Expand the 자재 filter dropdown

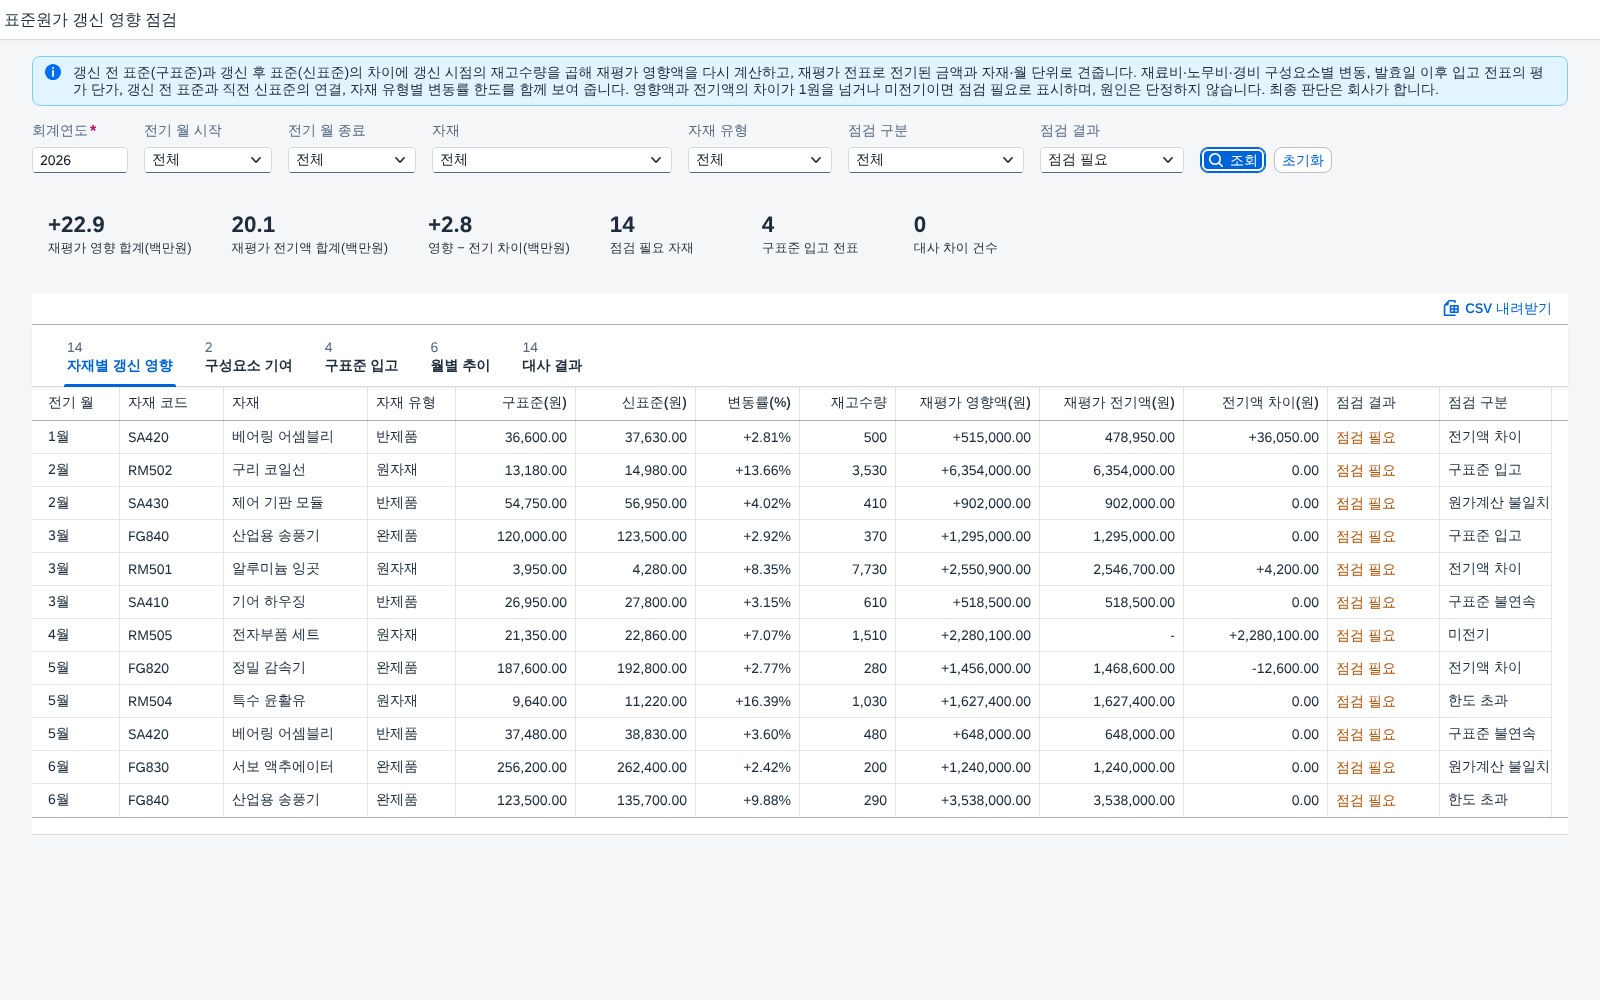(x=552, y=160)
